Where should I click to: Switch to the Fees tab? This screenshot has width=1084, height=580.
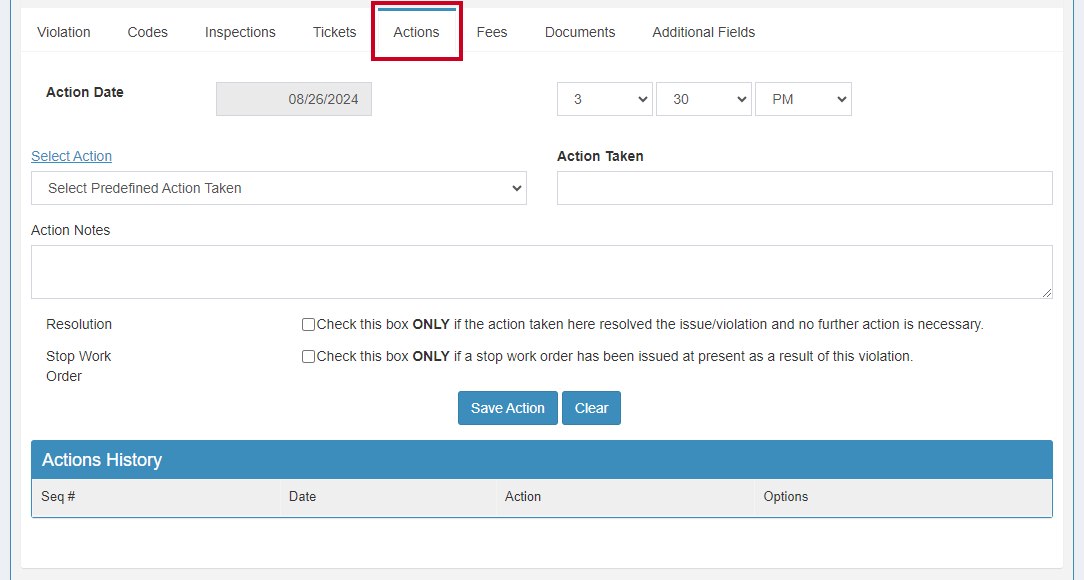(x=492, y=32)
